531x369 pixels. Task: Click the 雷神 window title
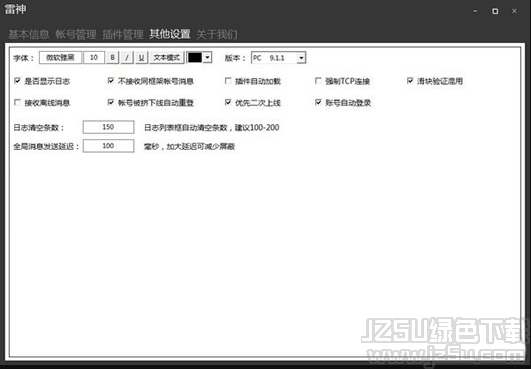click(16, 10)
